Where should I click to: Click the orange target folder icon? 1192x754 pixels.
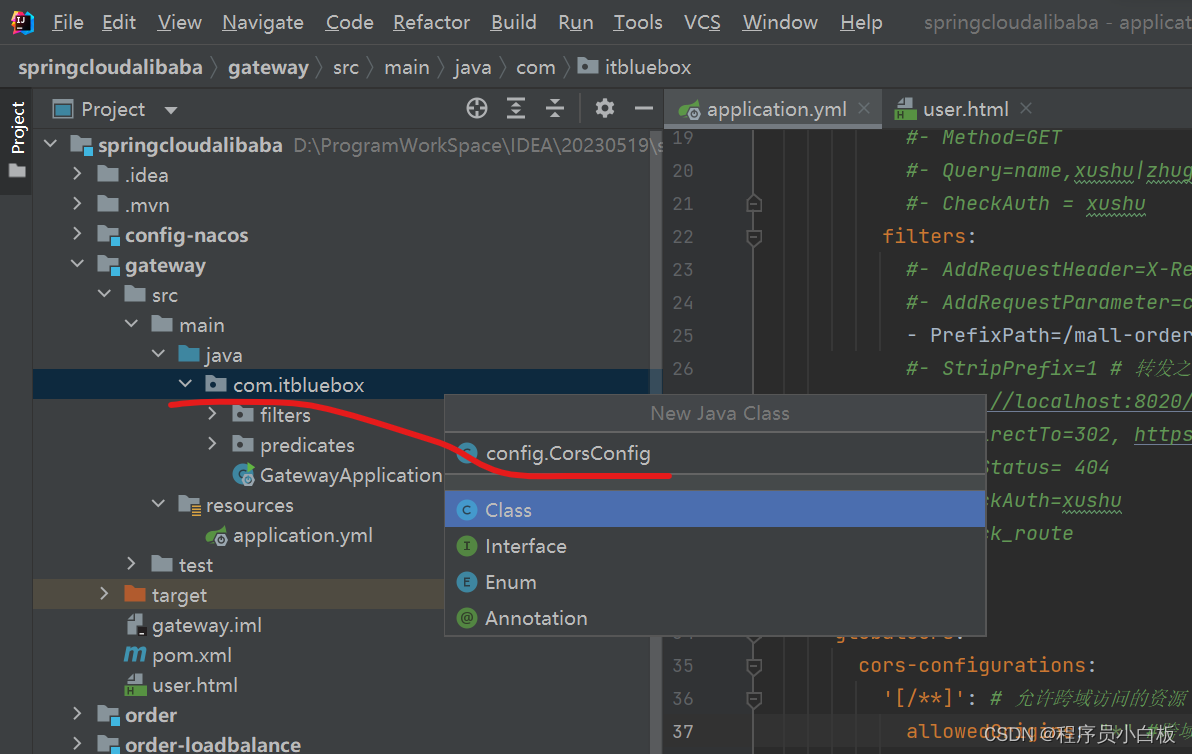tap(135, 594)
